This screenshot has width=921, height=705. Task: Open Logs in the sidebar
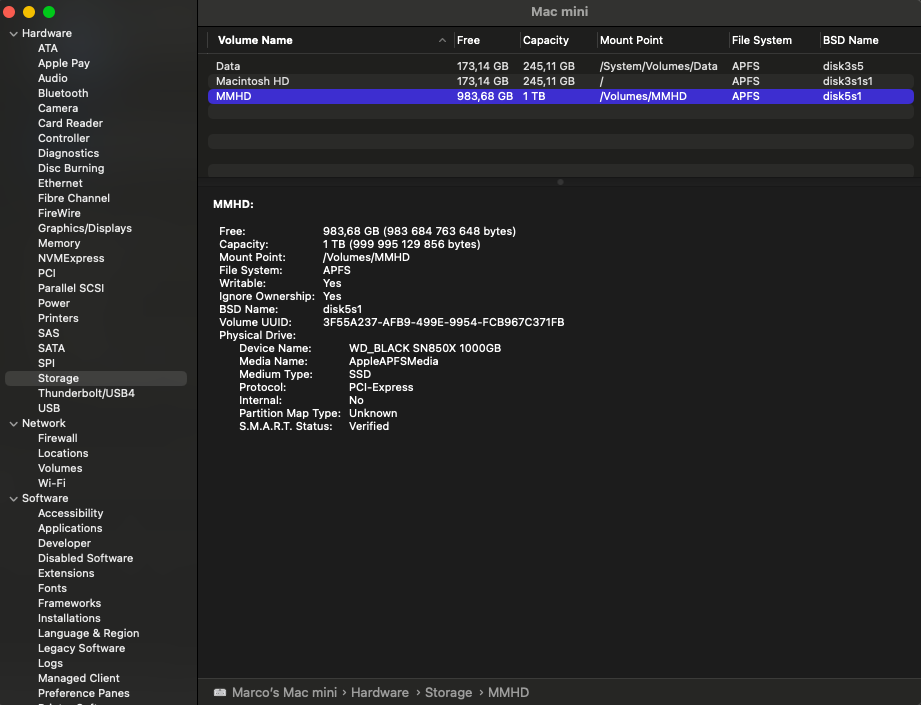click(x=51, y=663)
